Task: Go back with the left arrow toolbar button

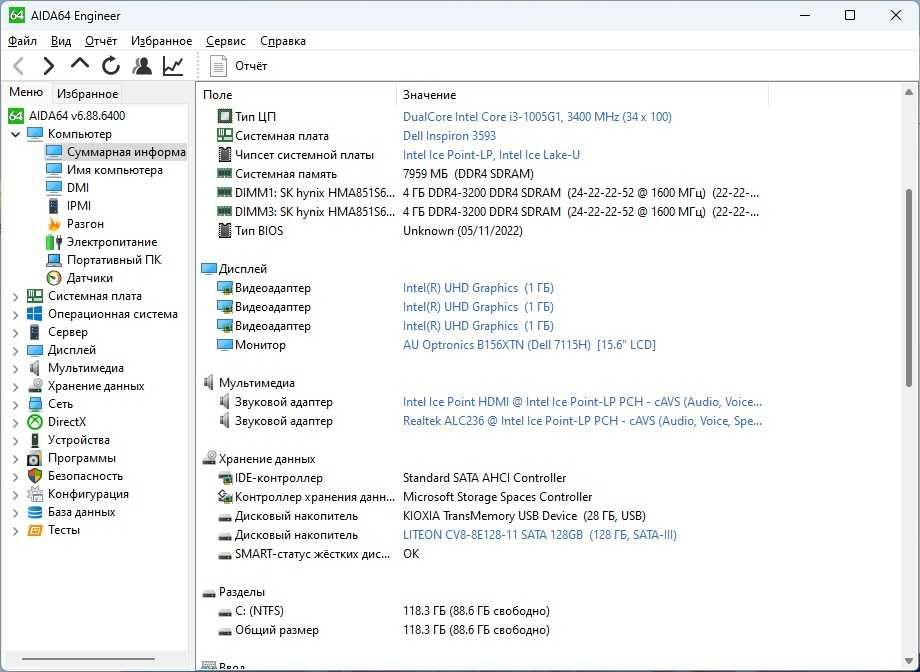Action: tap(18, 66)
